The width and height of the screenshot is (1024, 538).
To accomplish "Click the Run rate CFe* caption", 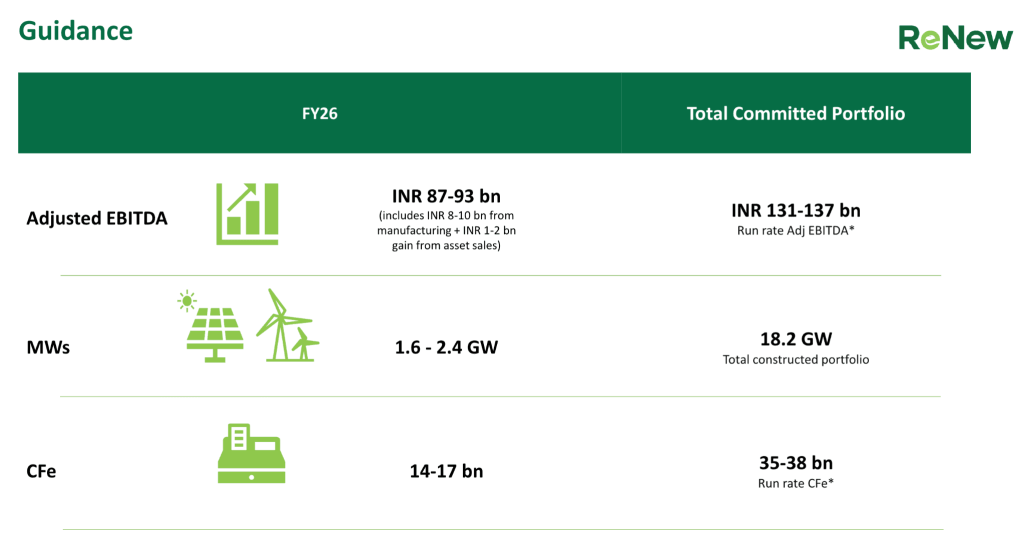I will (x=795, y=484).
